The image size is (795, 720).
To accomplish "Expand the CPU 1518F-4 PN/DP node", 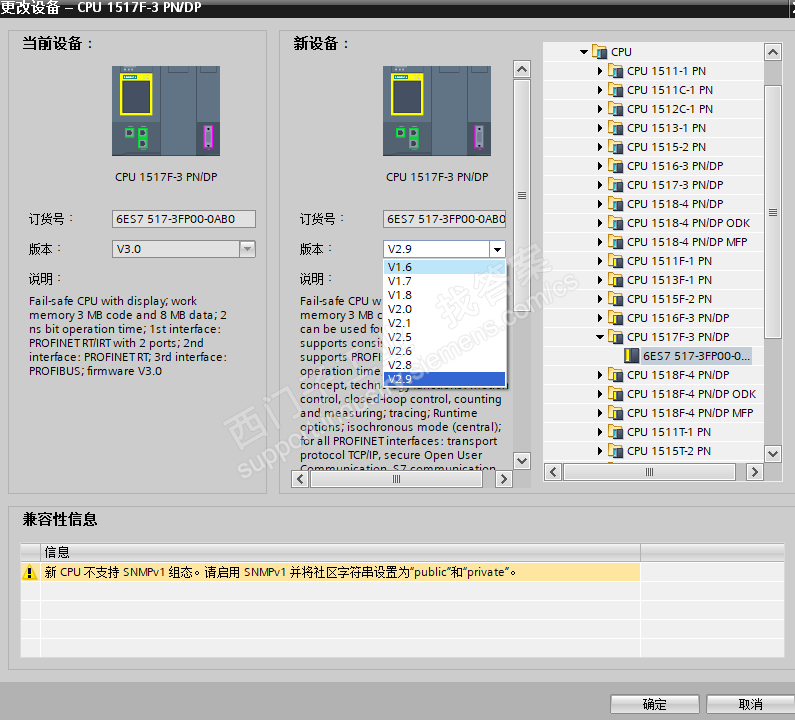I will 600,375.
